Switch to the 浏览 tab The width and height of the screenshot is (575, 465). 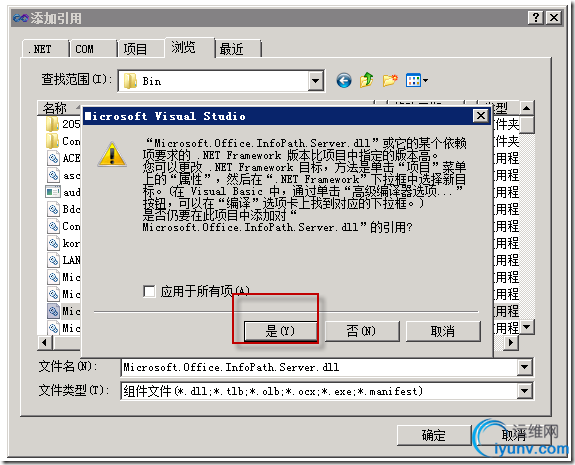tap(190, 48)
